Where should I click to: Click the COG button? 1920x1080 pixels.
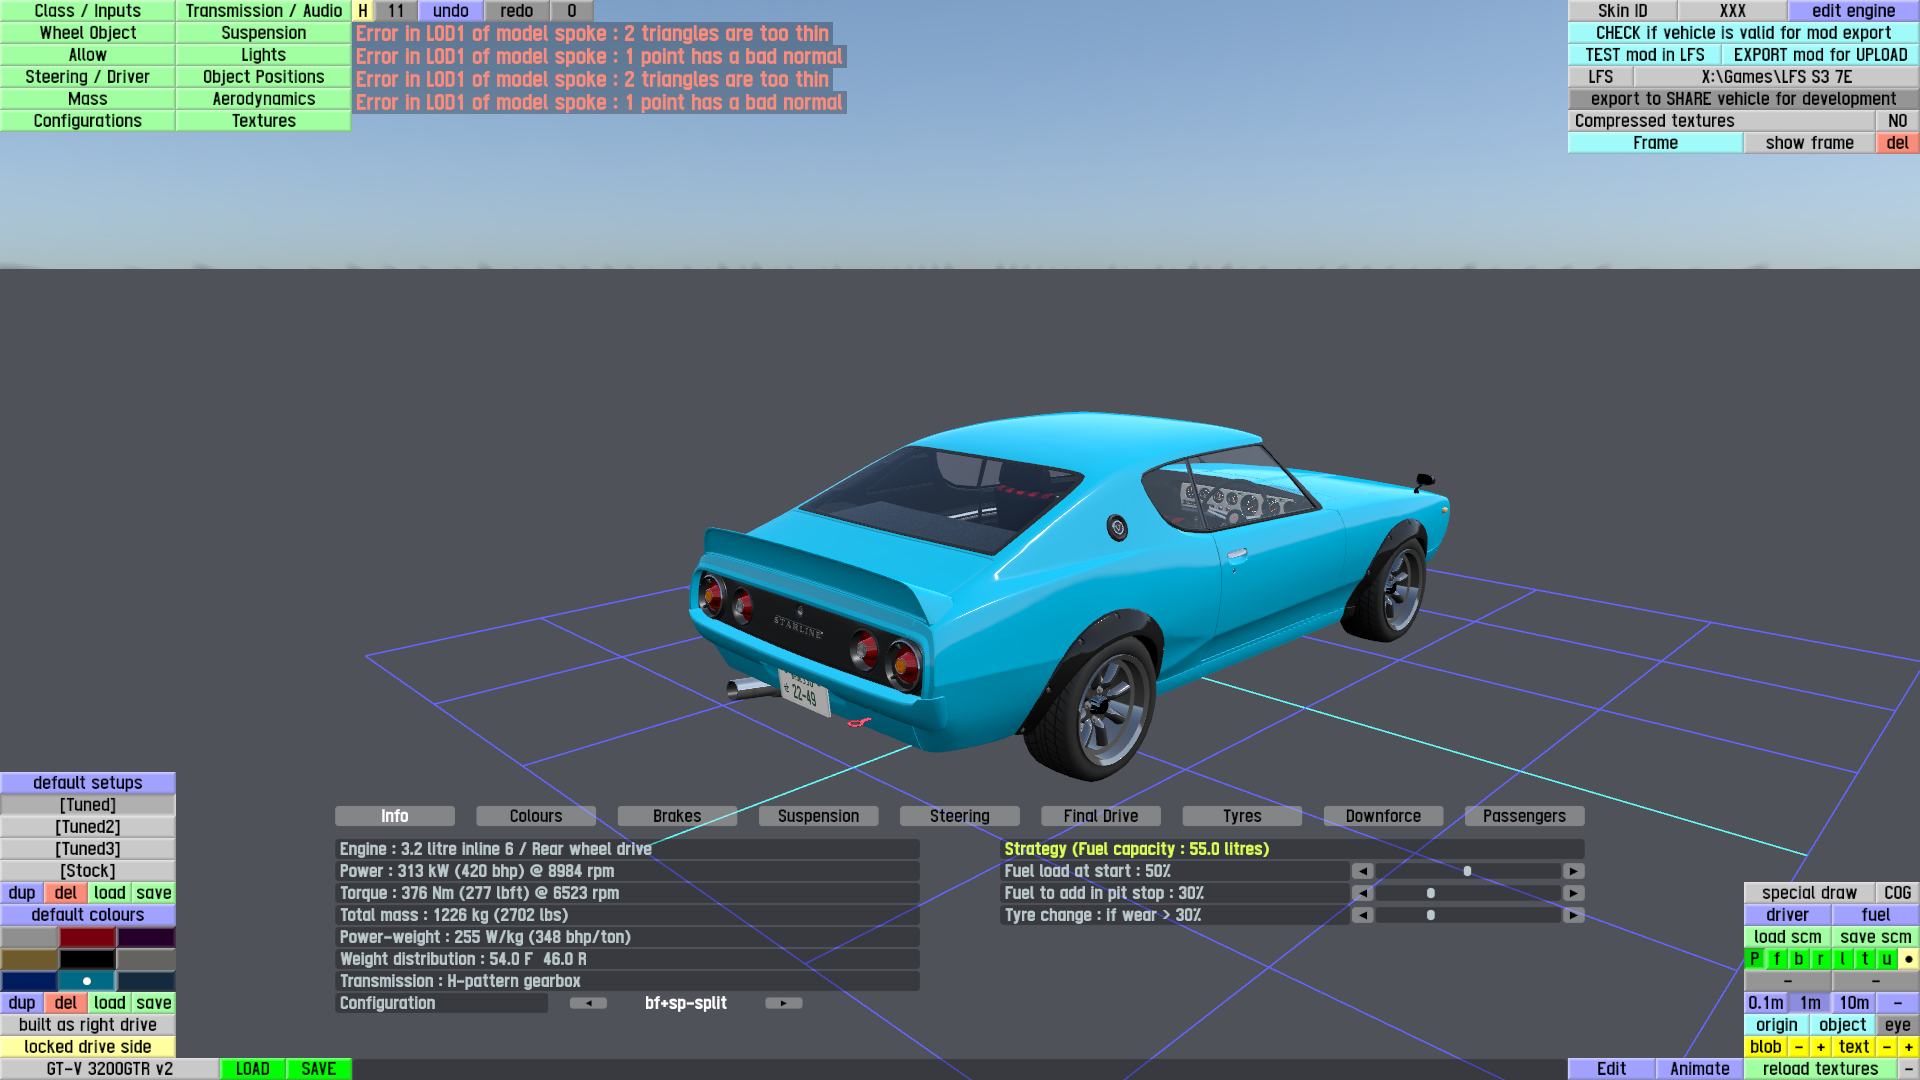[1897, 893]
